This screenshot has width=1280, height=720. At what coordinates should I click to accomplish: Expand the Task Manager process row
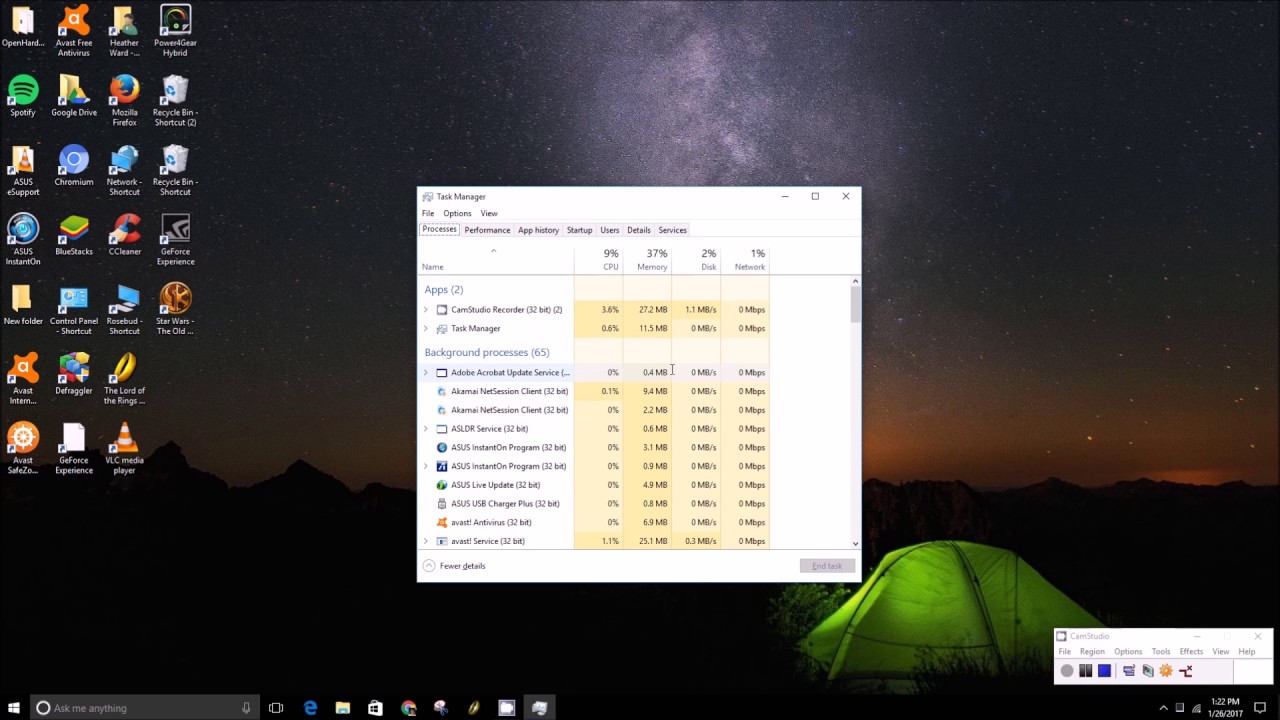[x=426, y=329]
